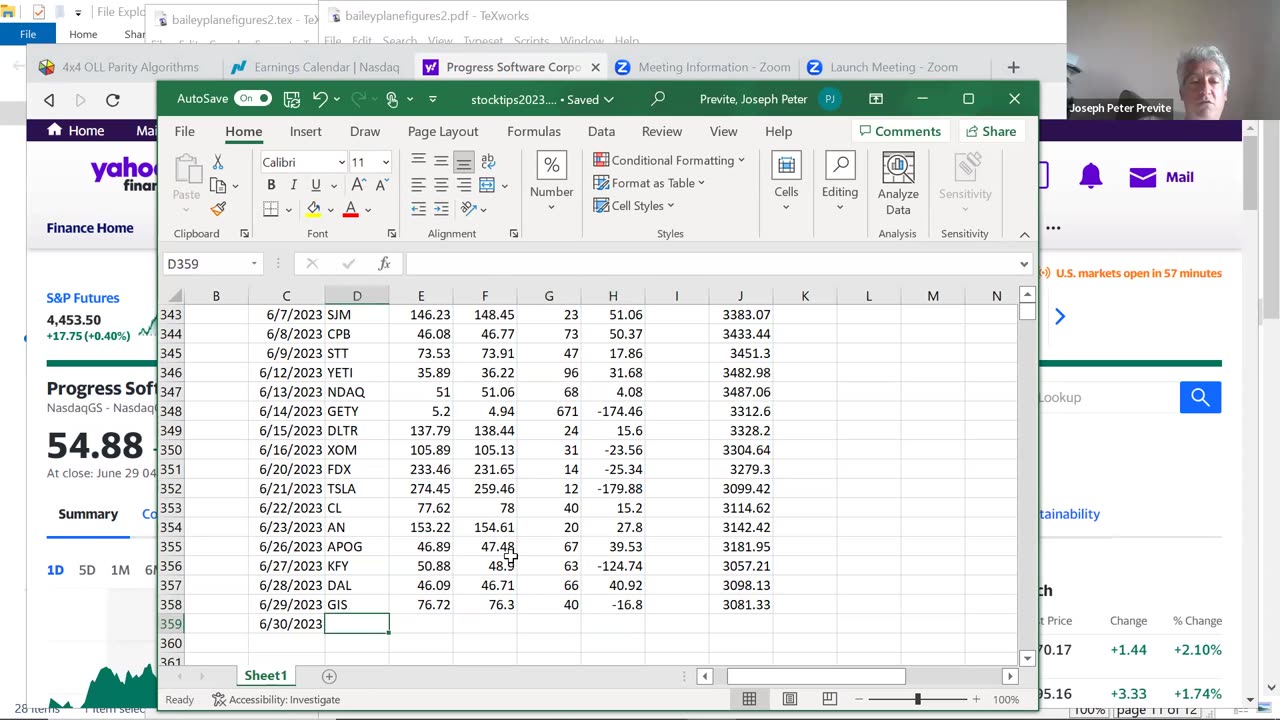Open the Cells group button
Image resolution: width=1280 pixels, height=720 pixels.
point(786,182)
